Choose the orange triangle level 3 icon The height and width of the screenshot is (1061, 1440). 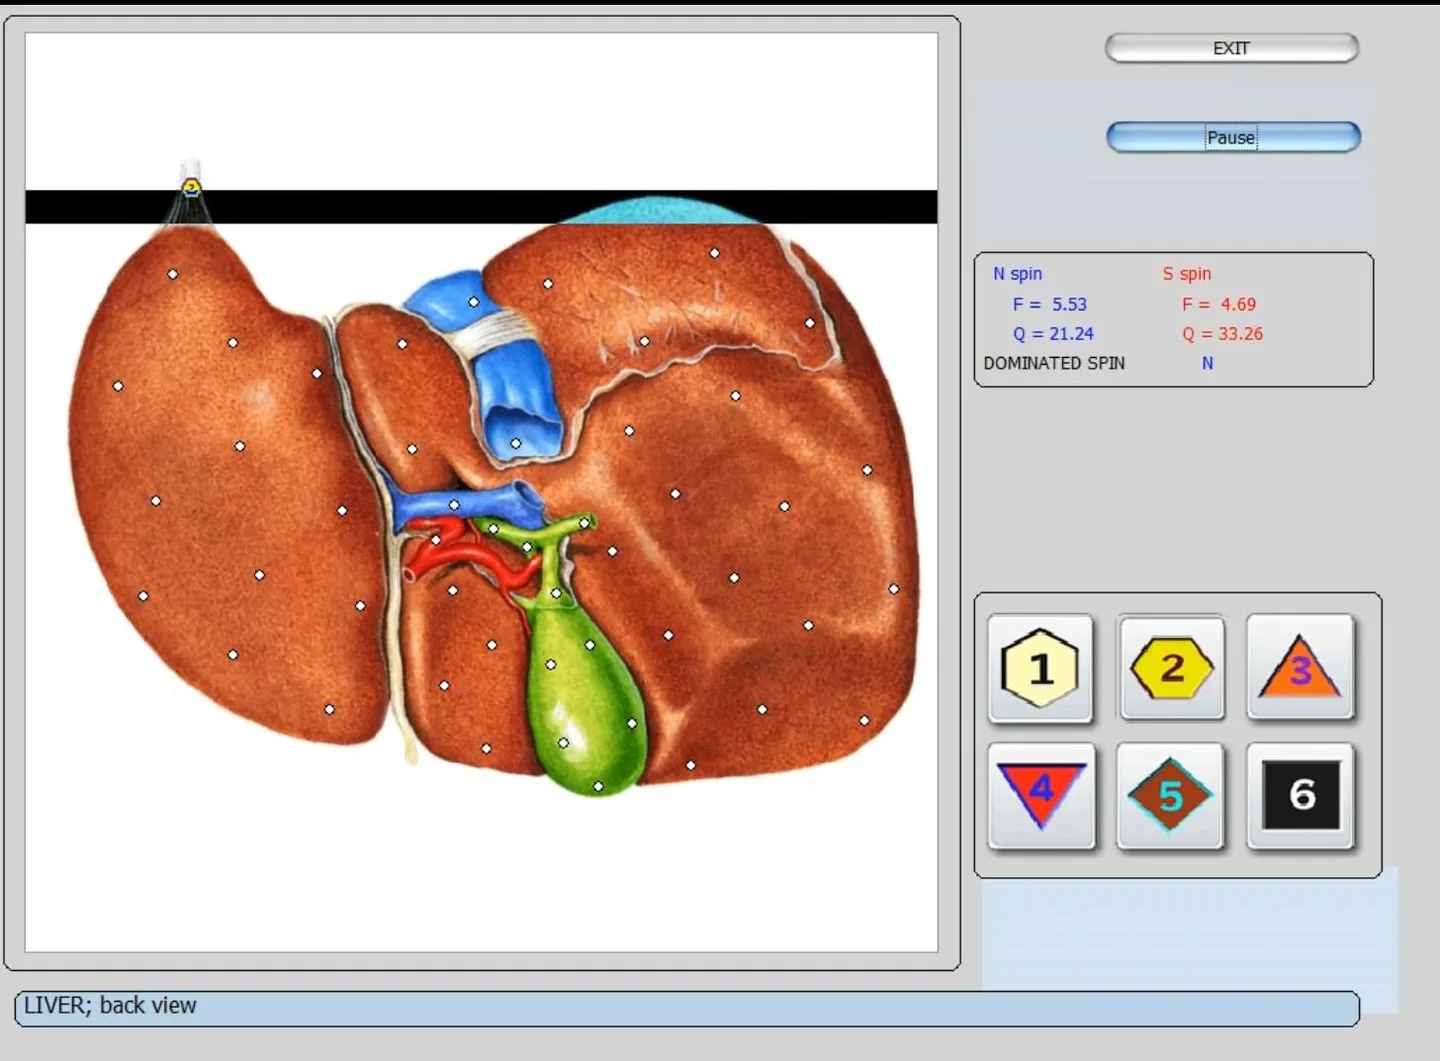tap(1300, 668)
